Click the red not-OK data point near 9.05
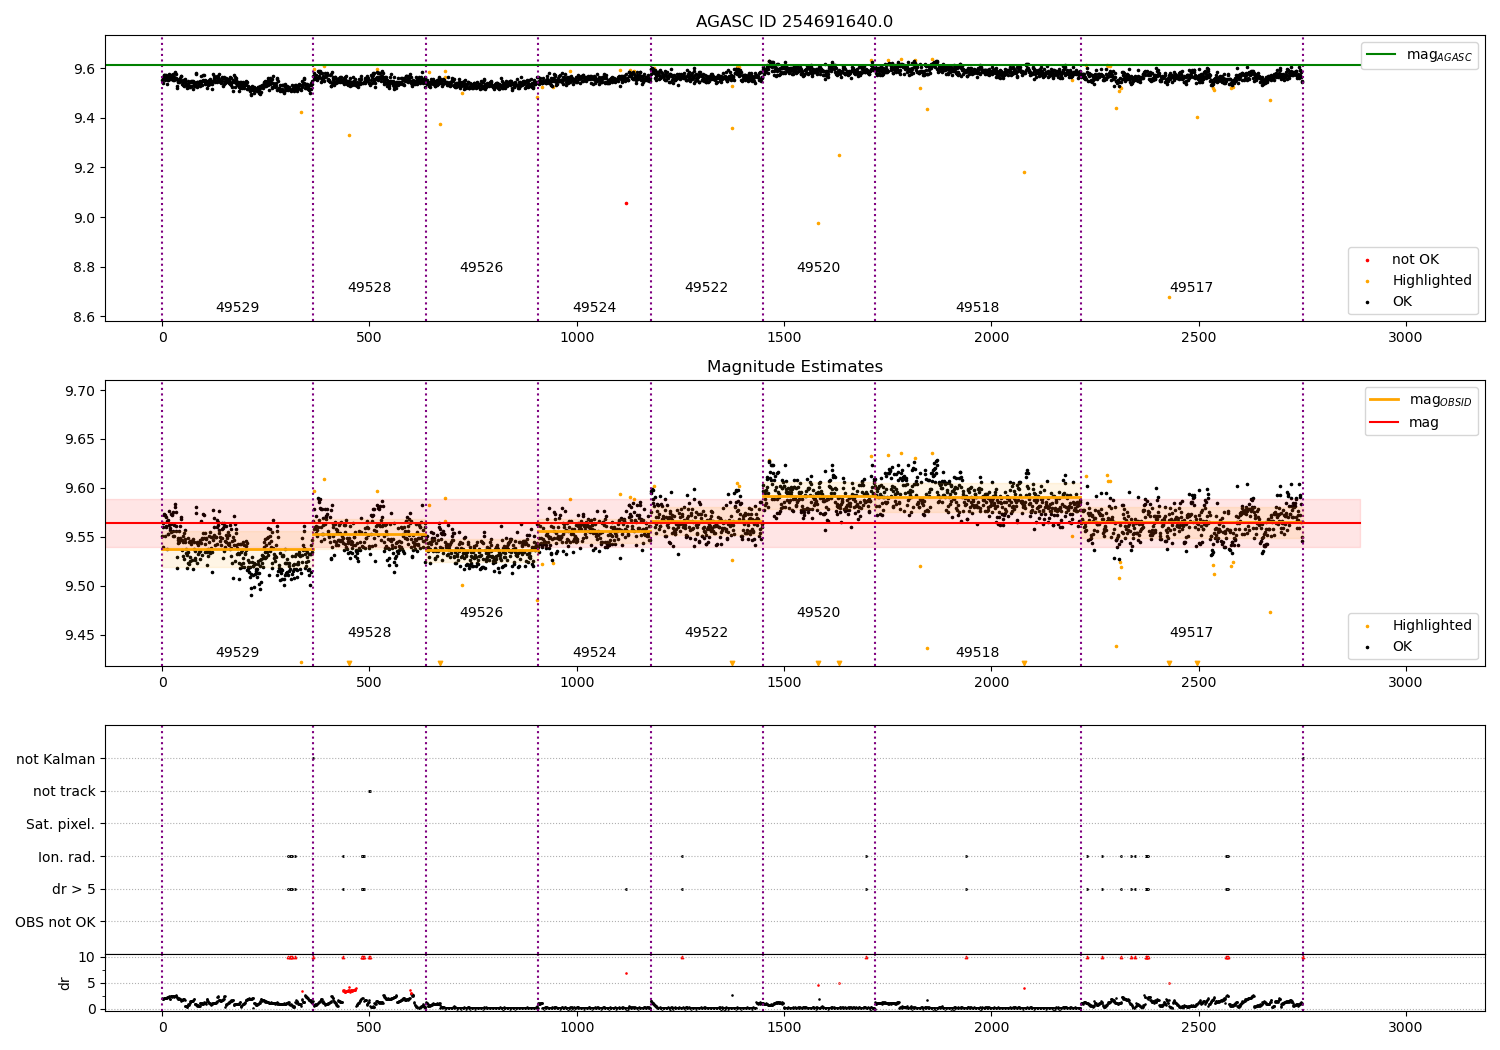Screen dimensions: 1500x1050 626,203
